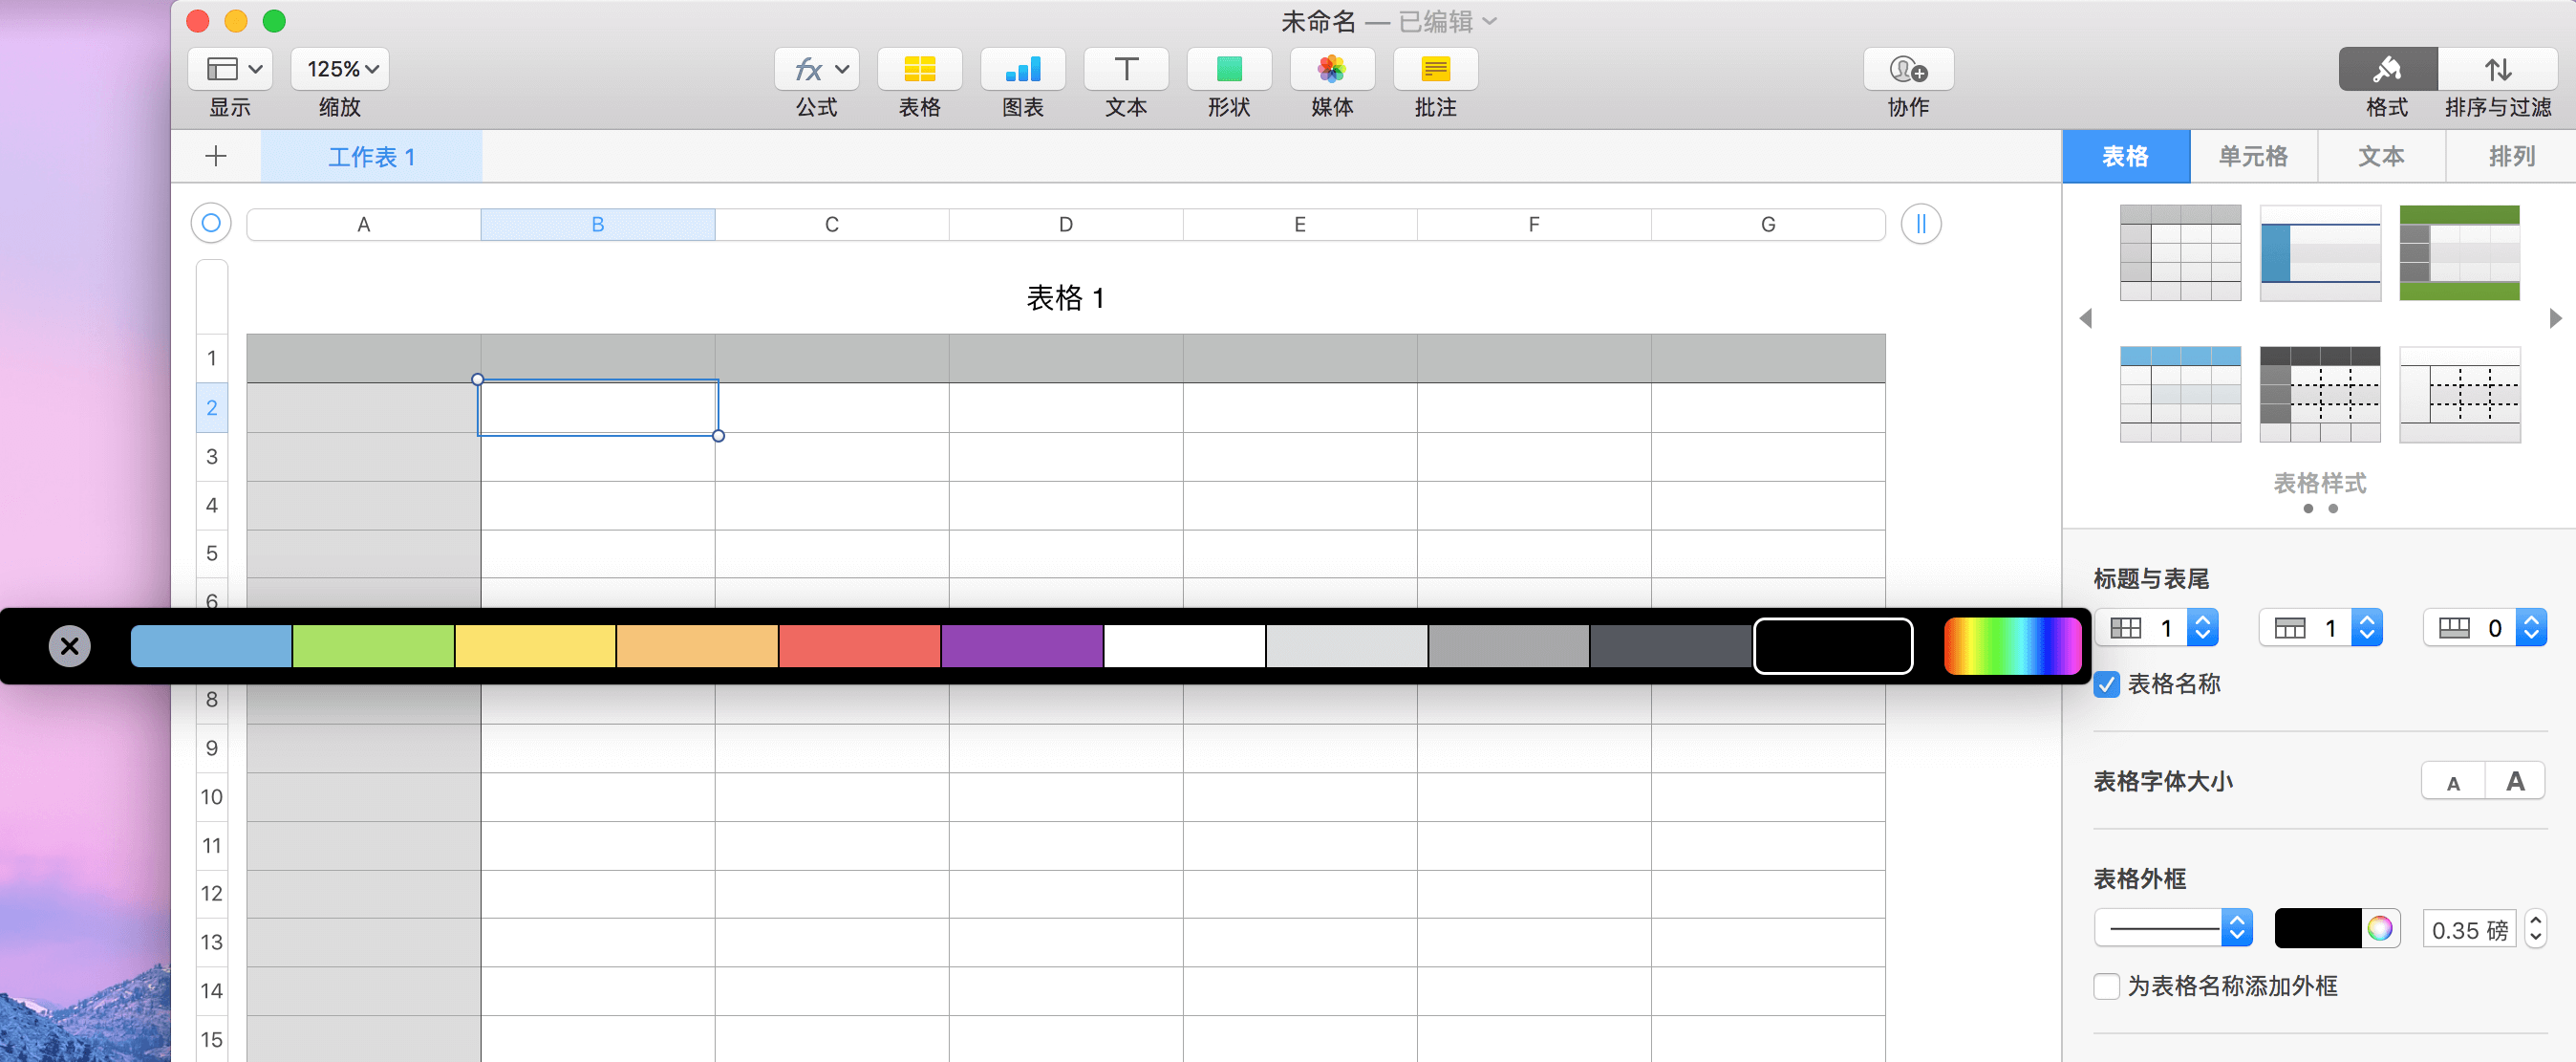This screenshot has height=1062, width=2576.
Task: Add a comment with 批注 icon
Action: pos(1435,69)
